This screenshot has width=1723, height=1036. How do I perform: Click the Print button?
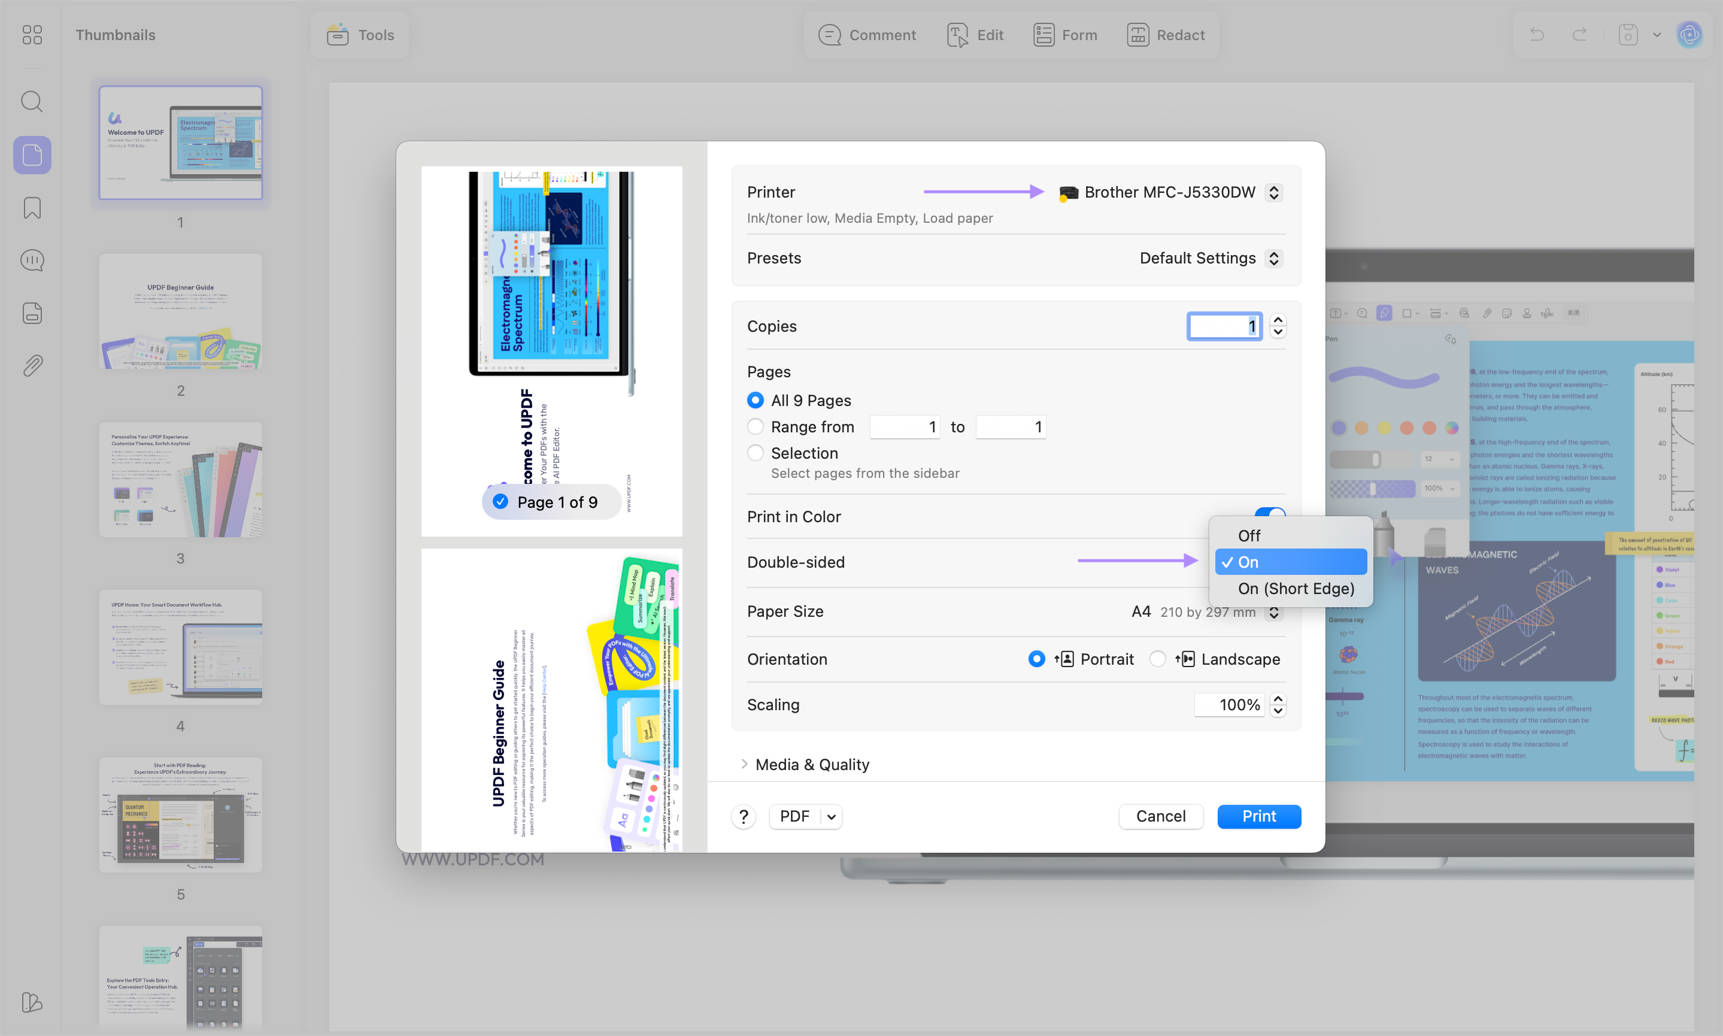click(1259, 816)
